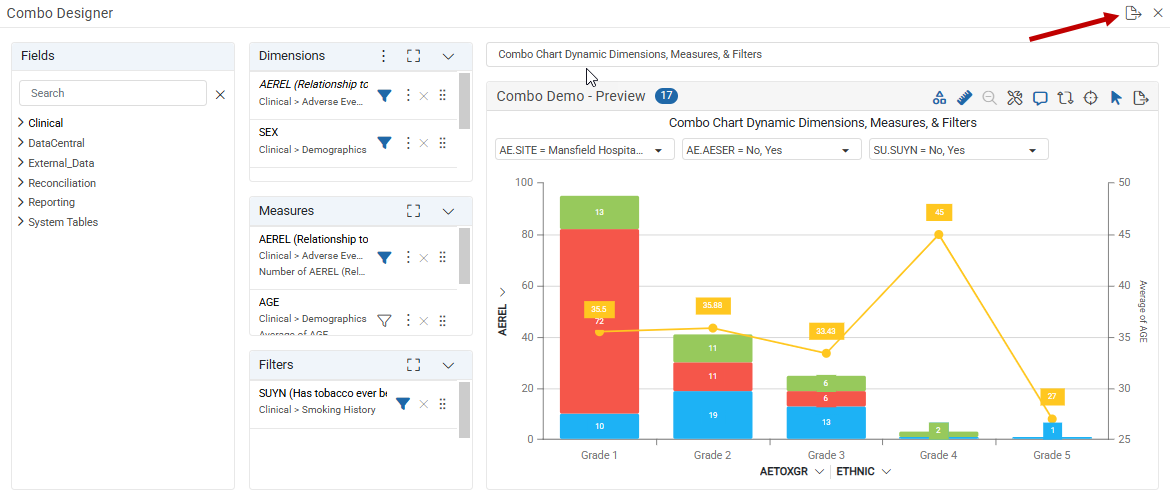1170x491 pixels.
Task: Click the swap axes arrows icon
Action: [1066, 97]
